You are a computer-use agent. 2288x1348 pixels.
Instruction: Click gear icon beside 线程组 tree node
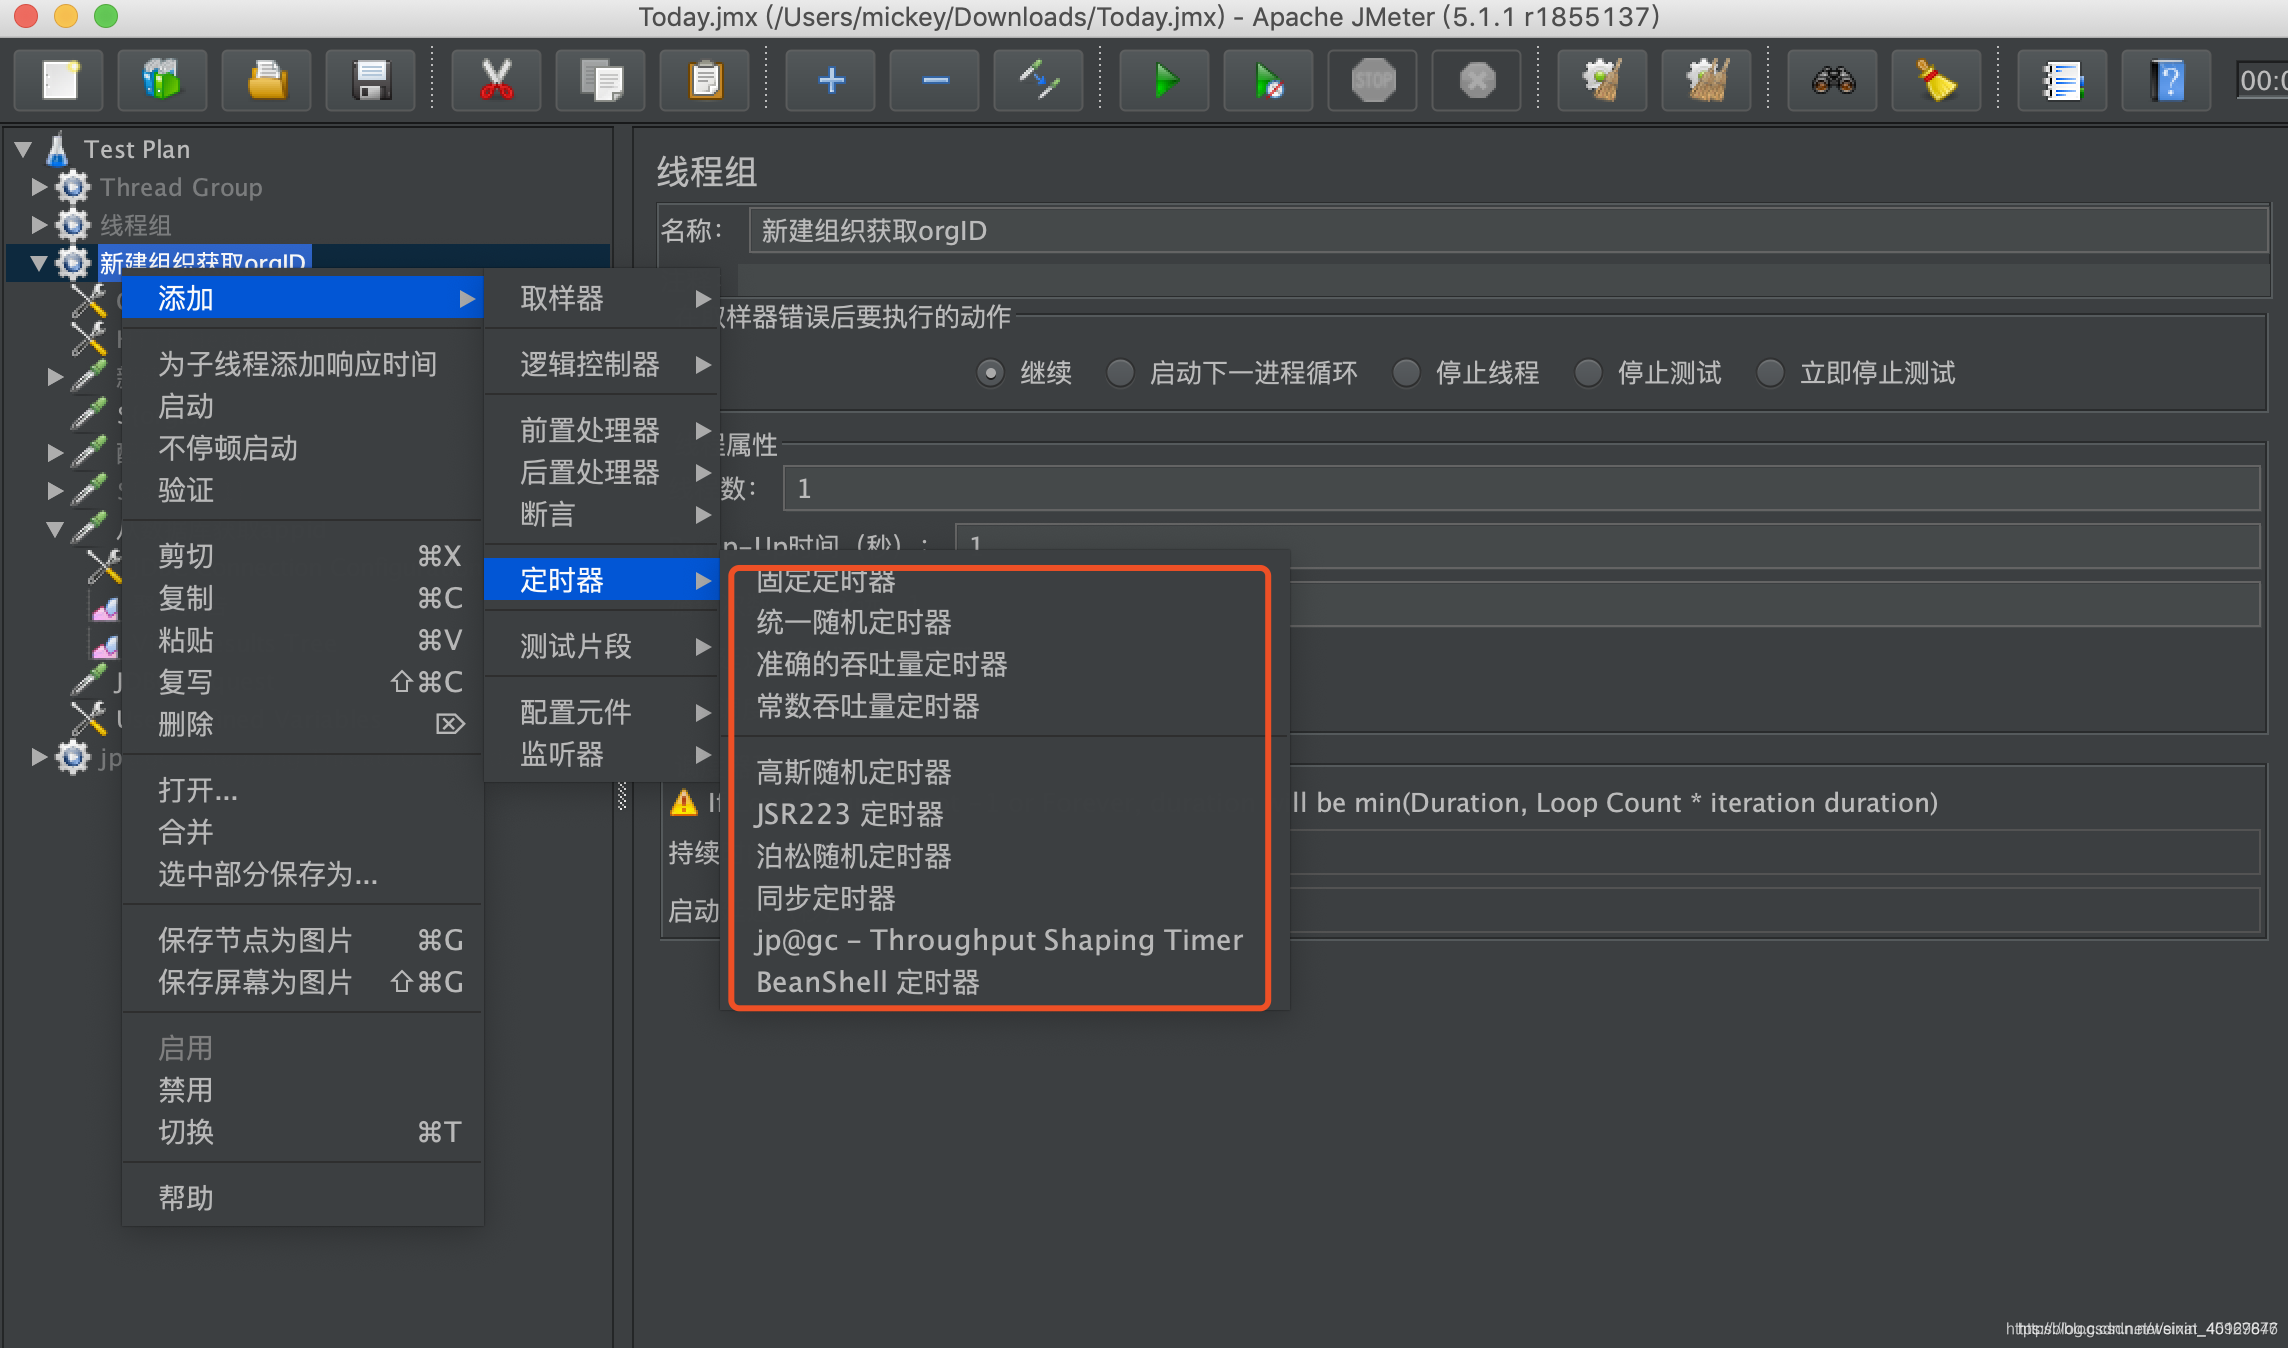[73, 225]
